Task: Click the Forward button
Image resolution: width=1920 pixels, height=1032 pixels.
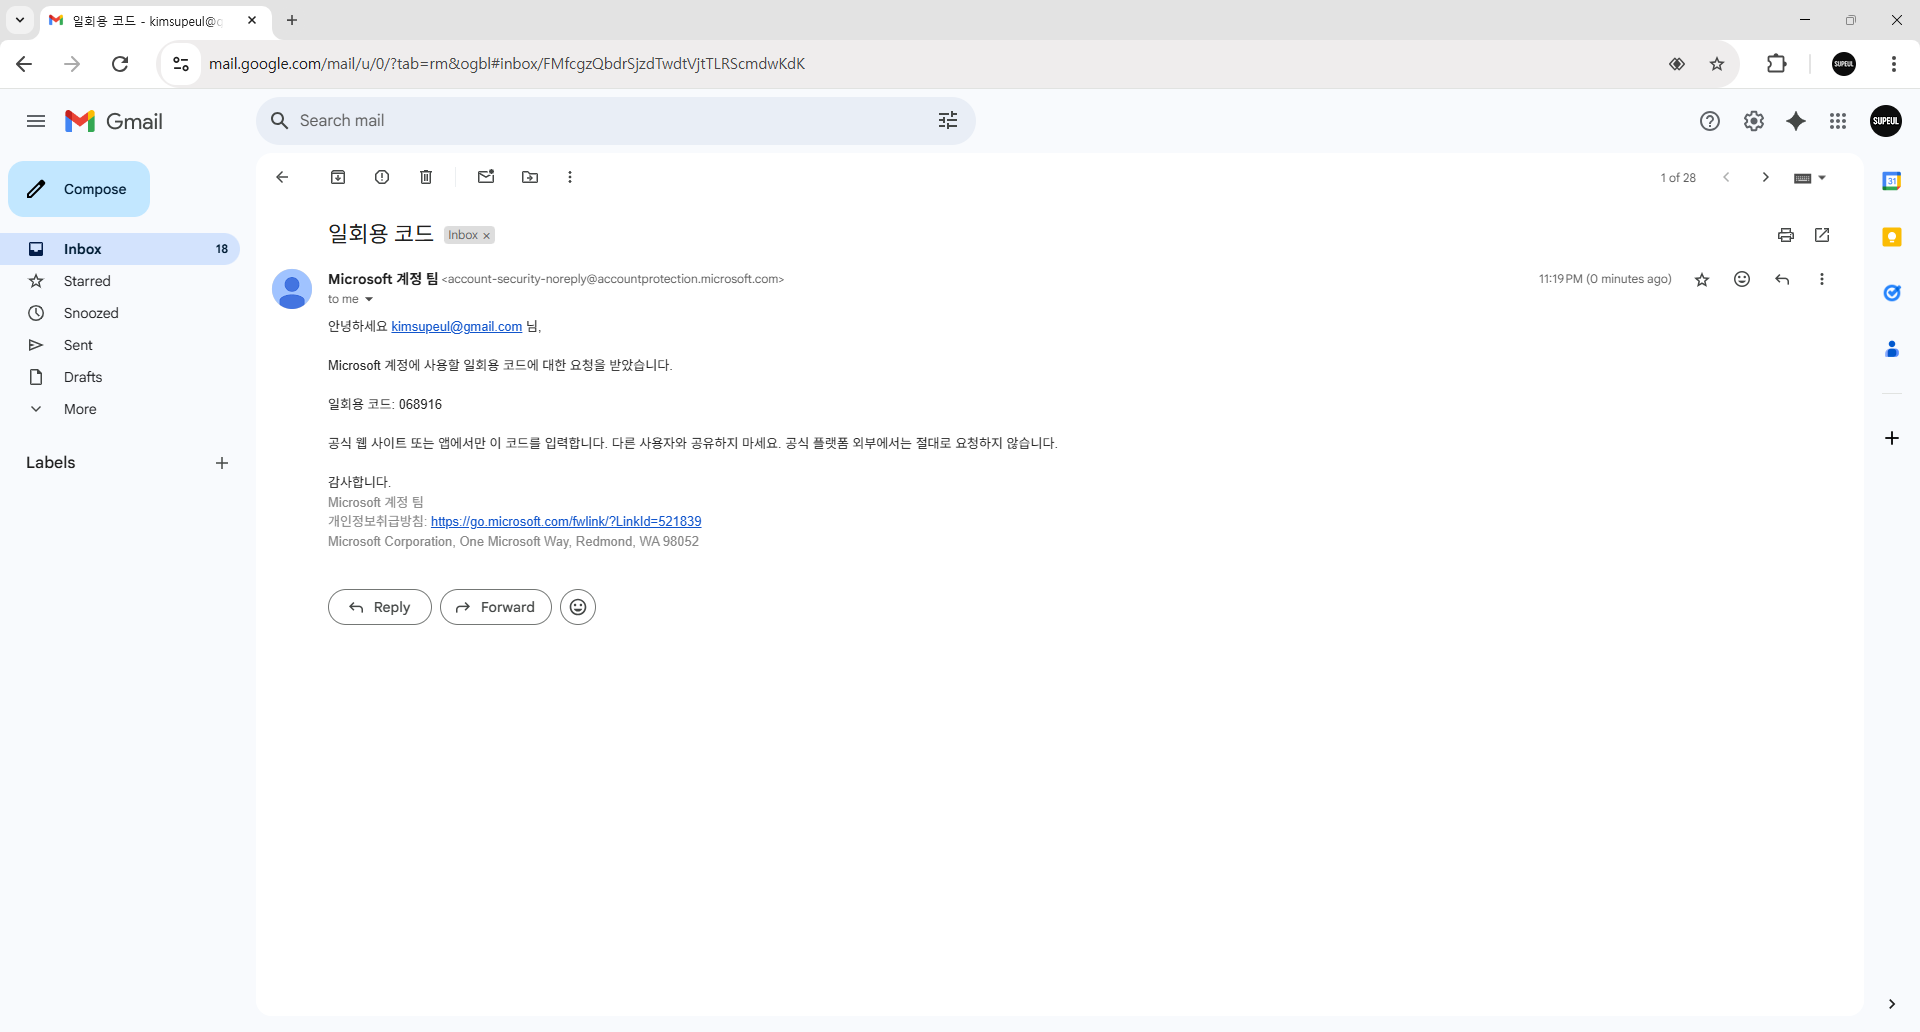Action: pos(496,607)
